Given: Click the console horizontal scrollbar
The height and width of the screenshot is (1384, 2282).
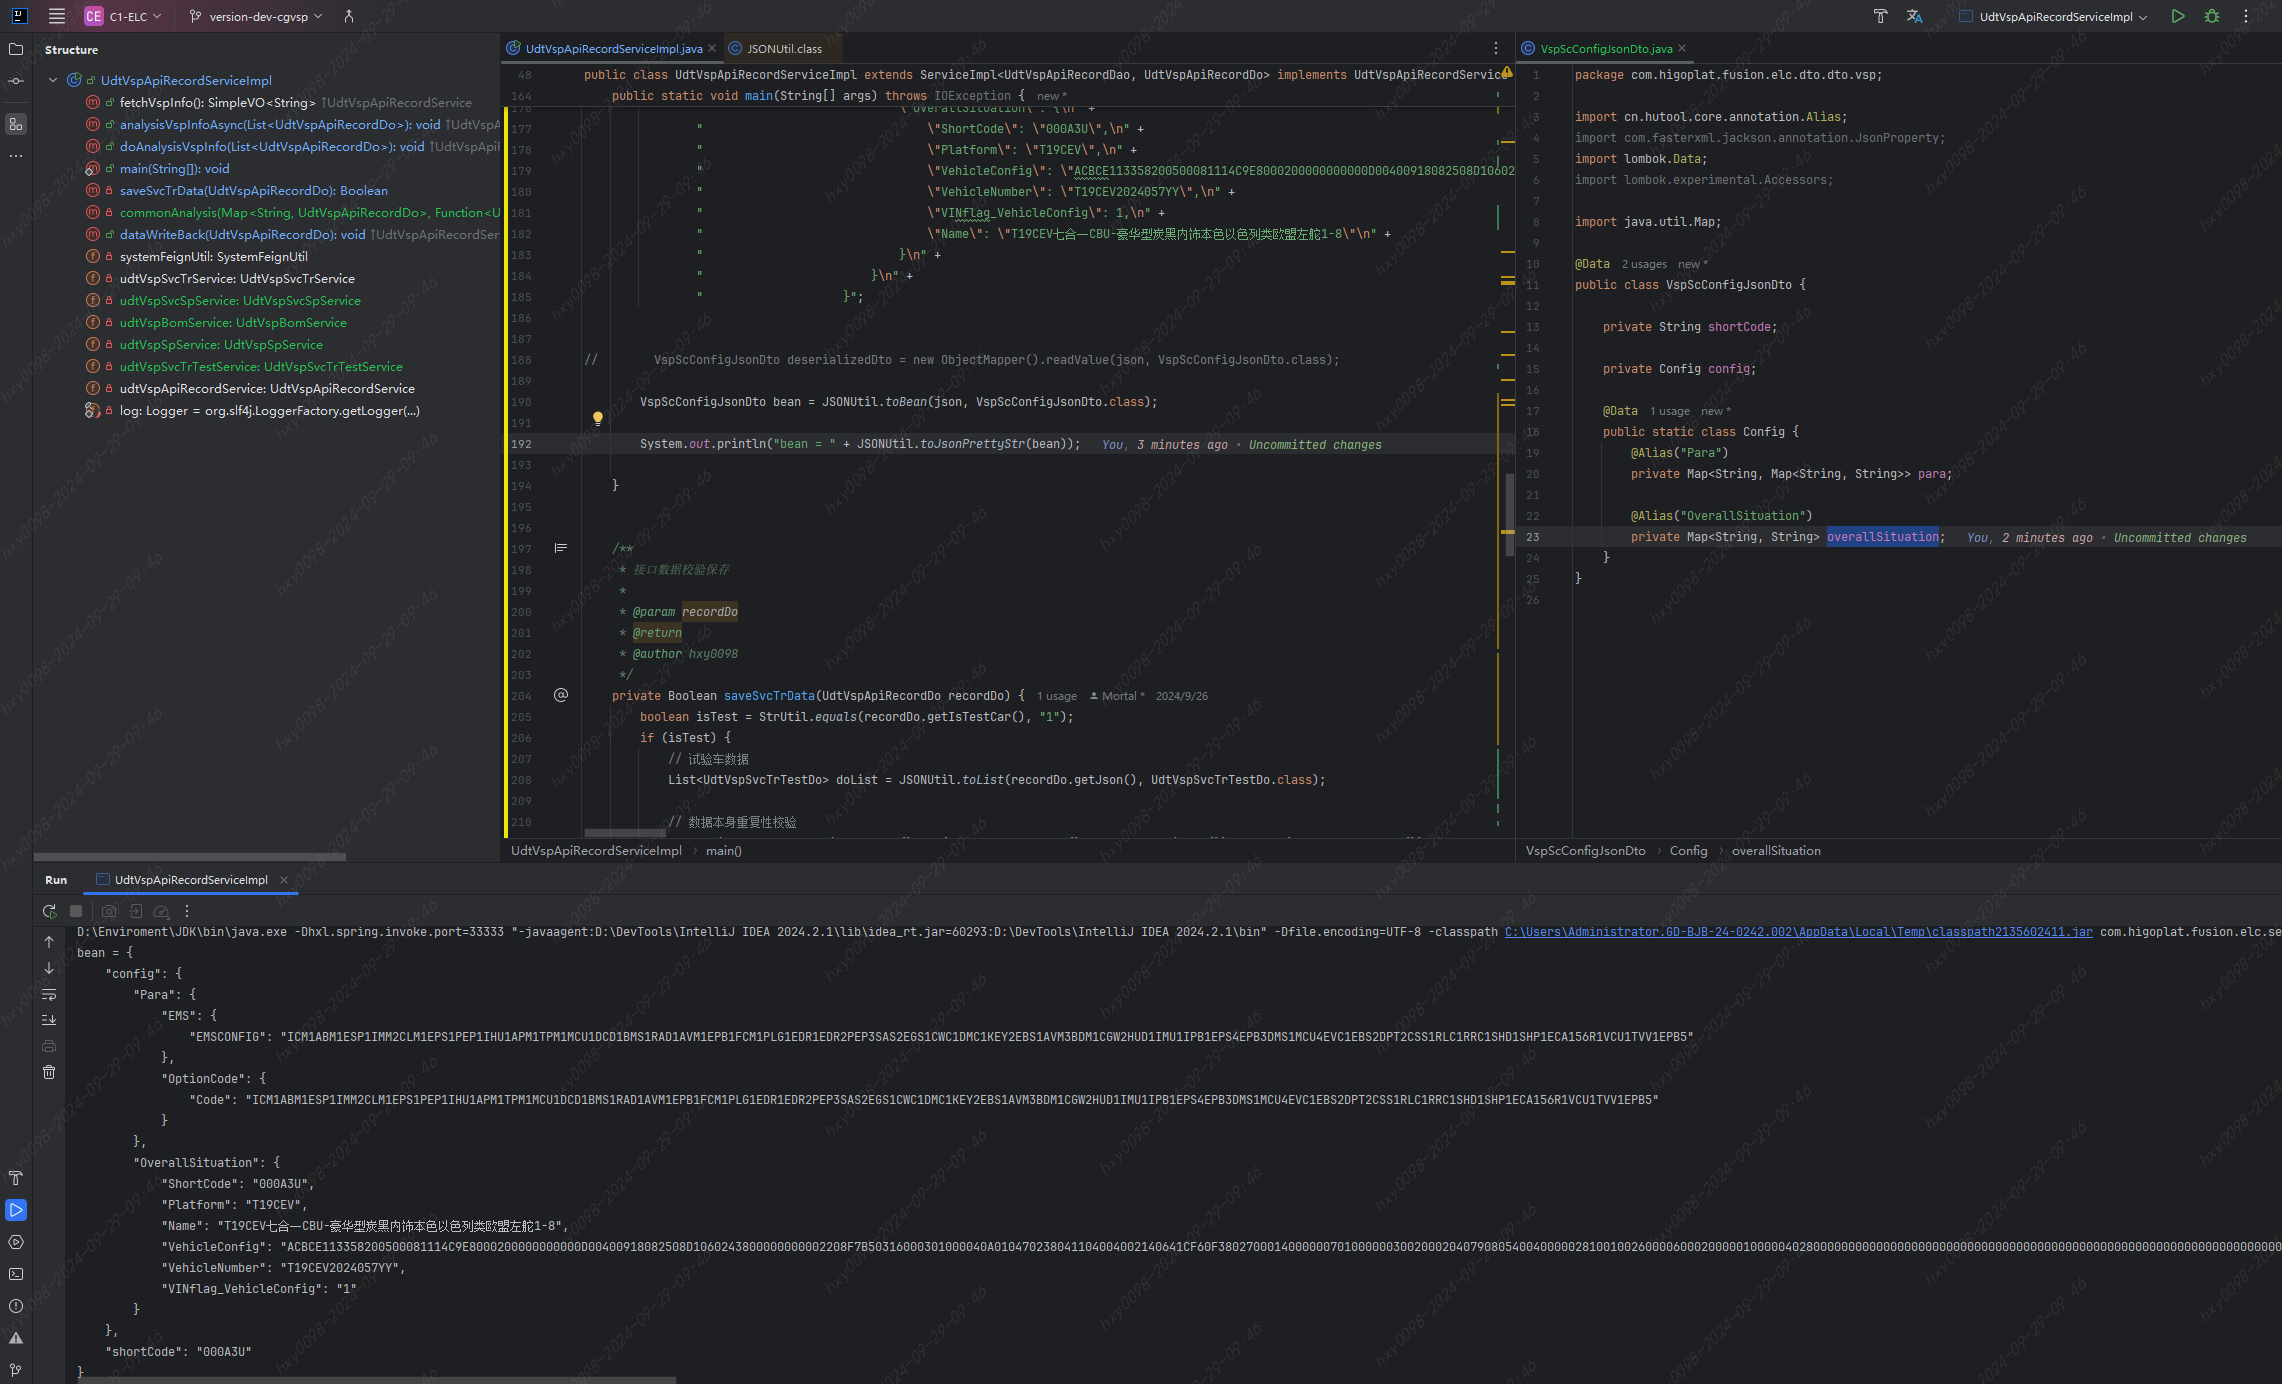Looking at the screenshot, I should point(376,1380).
